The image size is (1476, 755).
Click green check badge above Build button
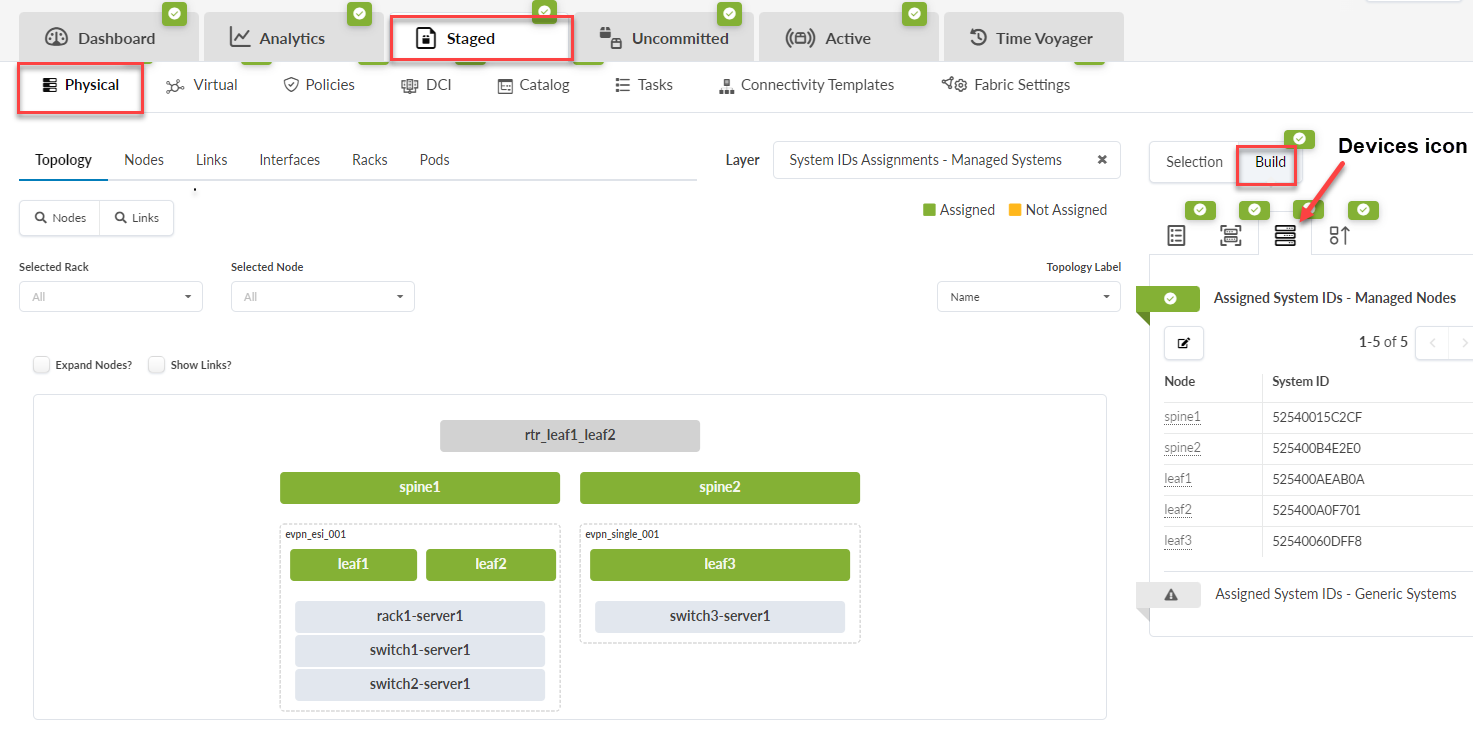pyautogui.click(x=1299, y=139)
